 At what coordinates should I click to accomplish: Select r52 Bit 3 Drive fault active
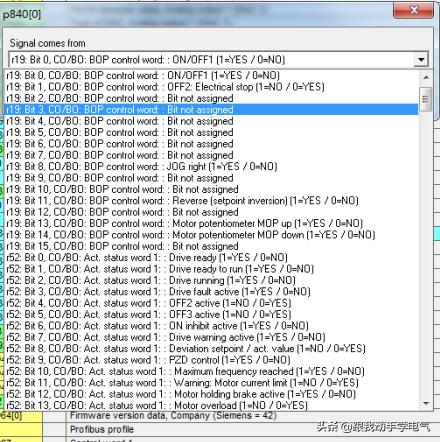pyautogui.click(x=211, y=292)
